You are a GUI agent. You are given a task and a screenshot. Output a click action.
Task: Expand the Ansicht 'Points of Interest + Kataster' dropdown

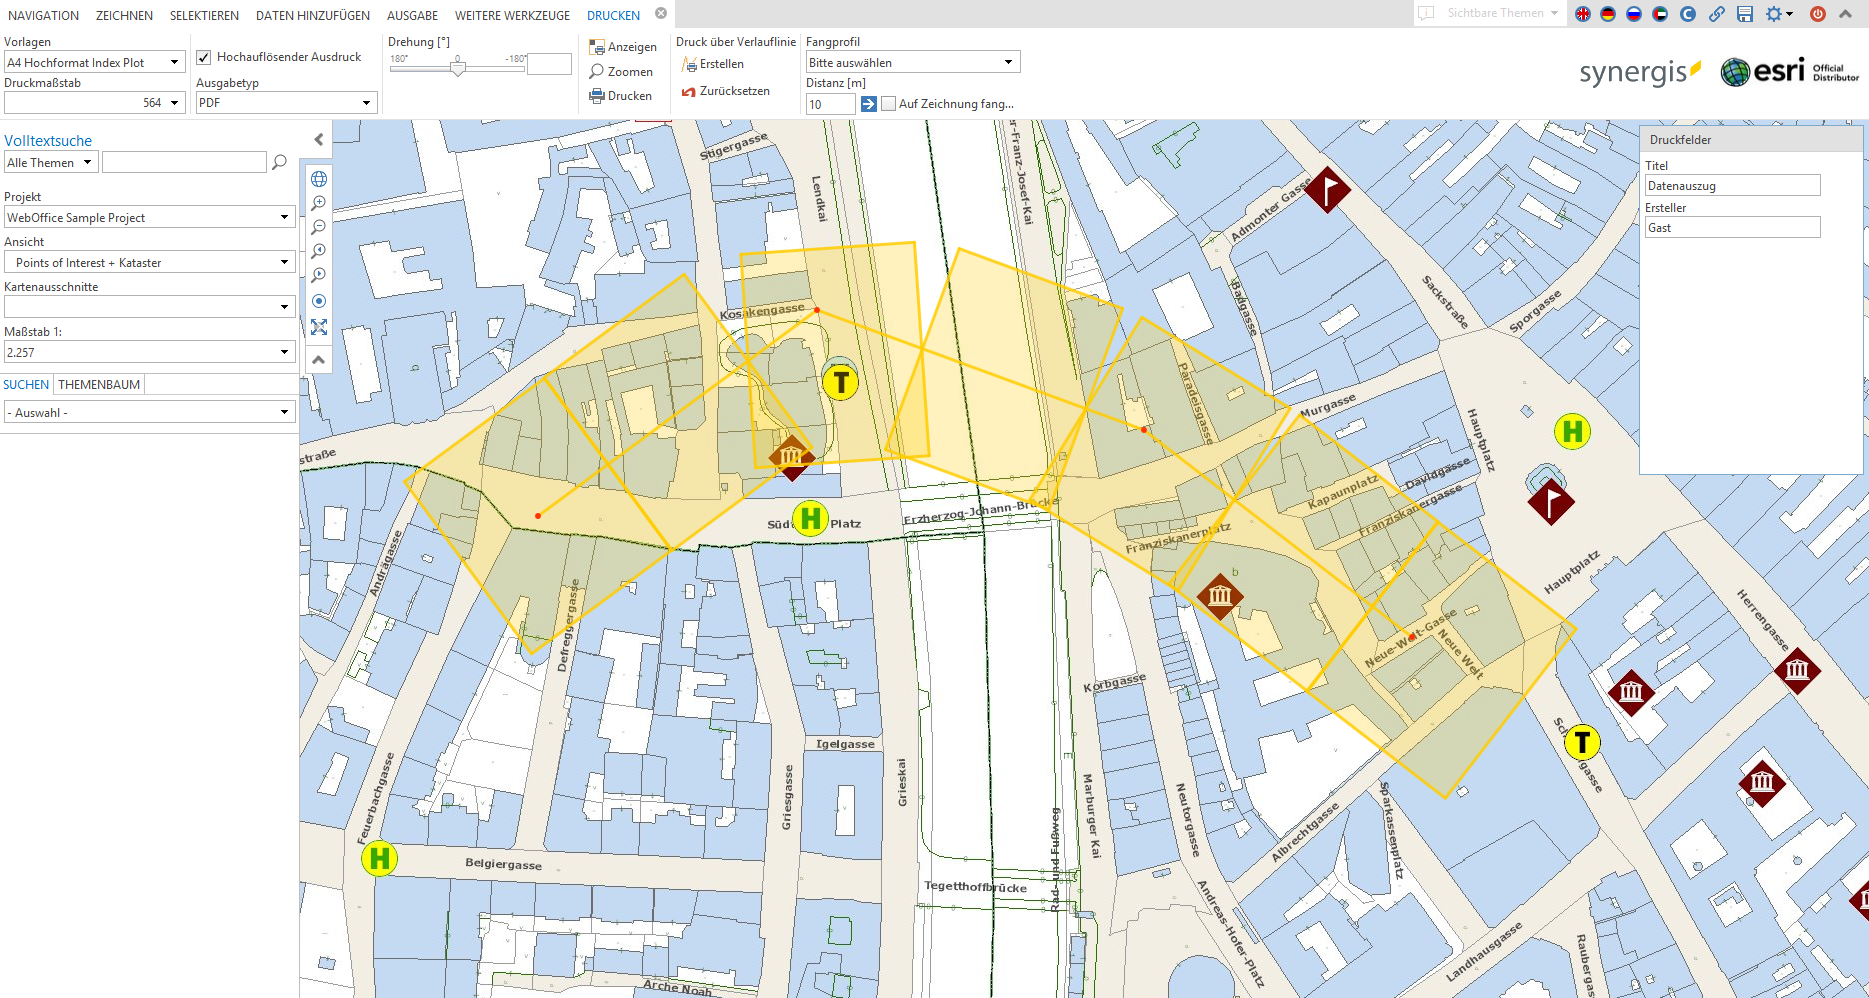(x=285, y=261)
